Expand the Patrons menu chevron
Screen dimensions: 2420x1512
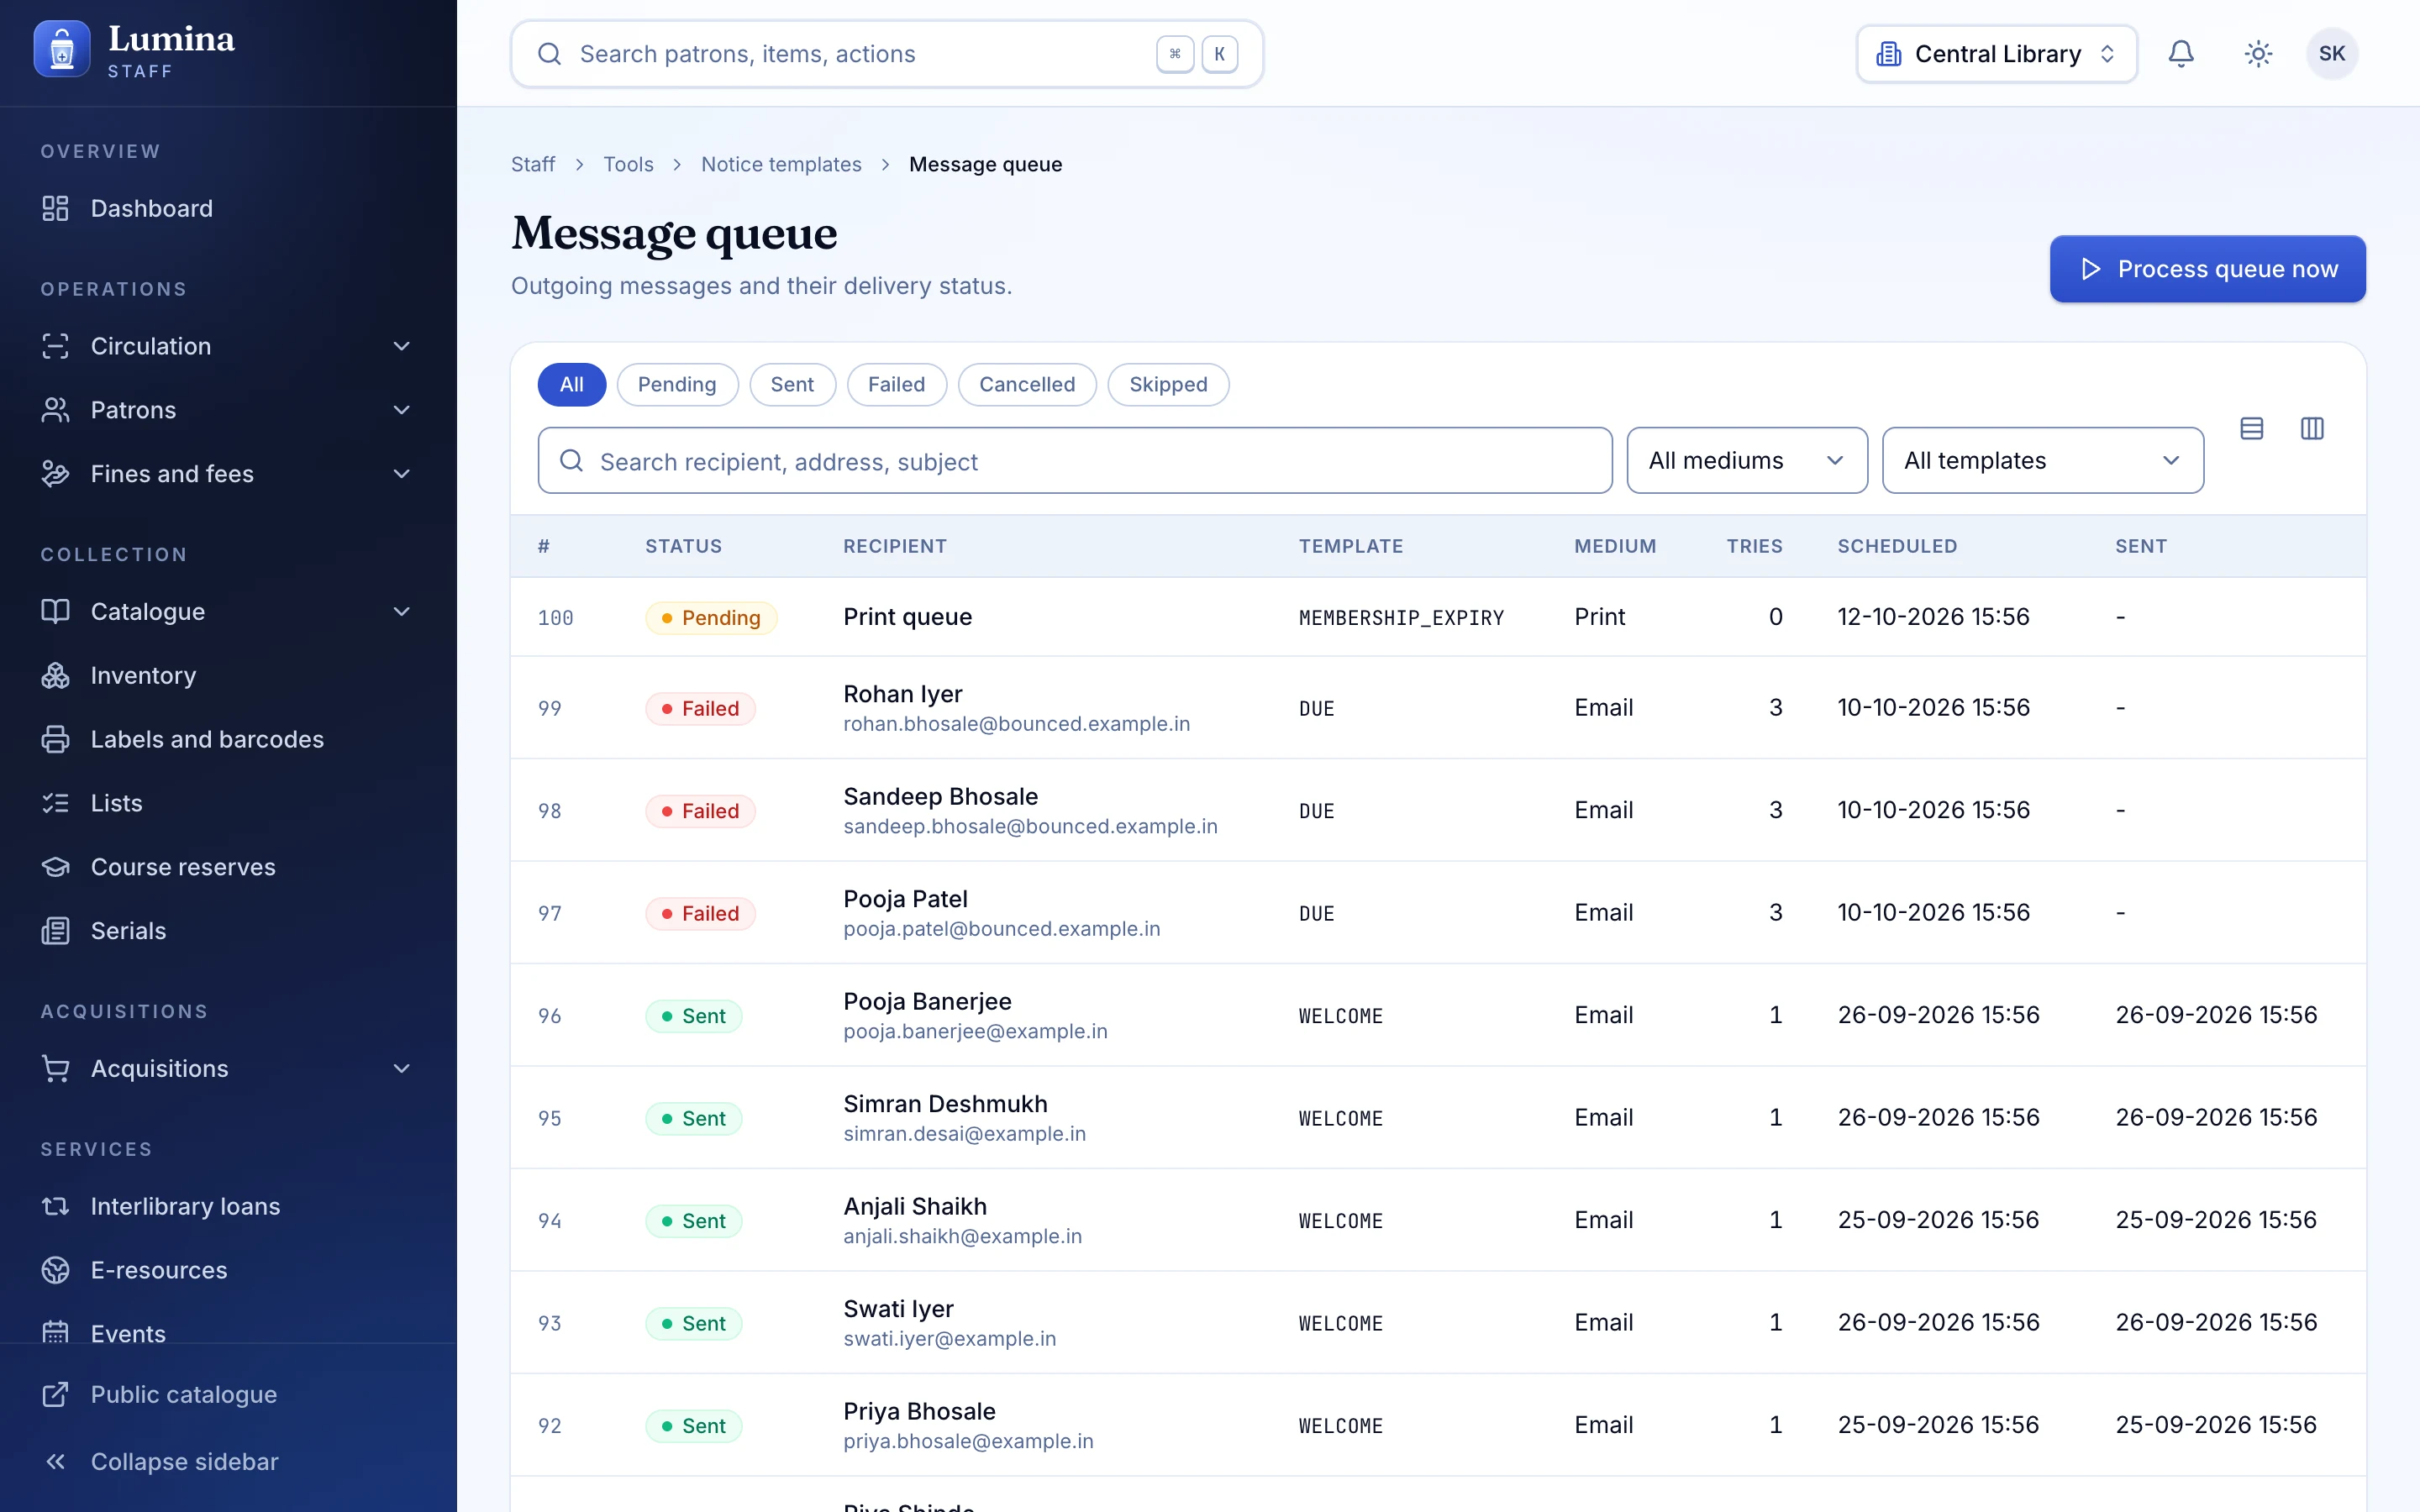[402, 410]
